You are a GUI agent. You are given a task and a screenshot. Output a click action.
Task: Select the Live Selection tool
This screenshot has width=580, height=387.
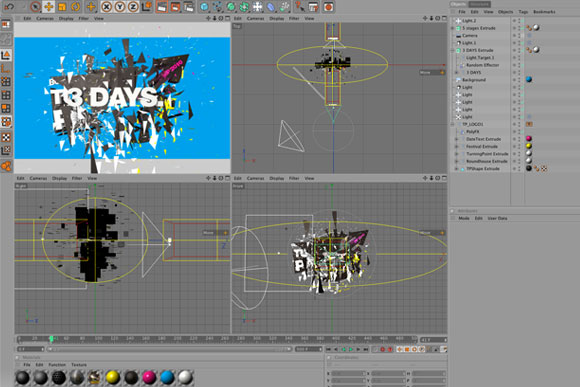click(36, 6)
